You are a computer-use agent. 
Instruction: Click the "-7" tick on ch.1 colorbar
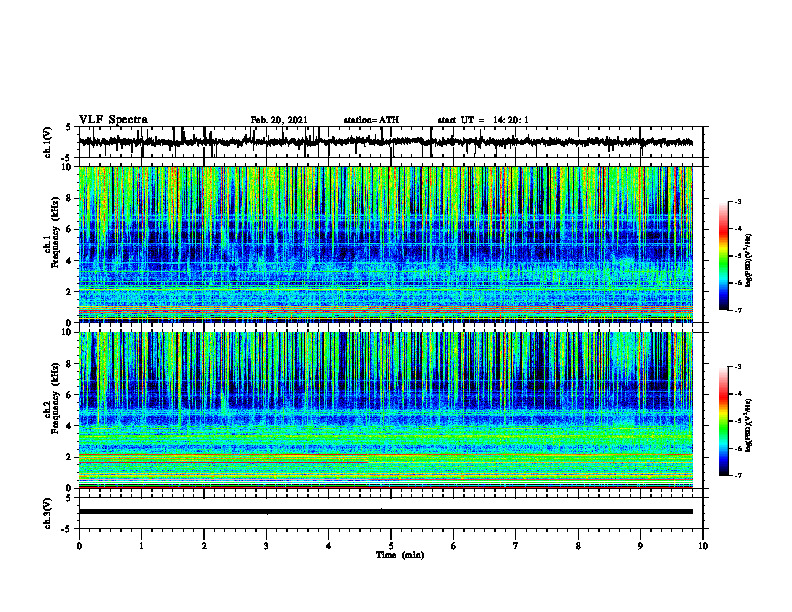coord(737,310)
